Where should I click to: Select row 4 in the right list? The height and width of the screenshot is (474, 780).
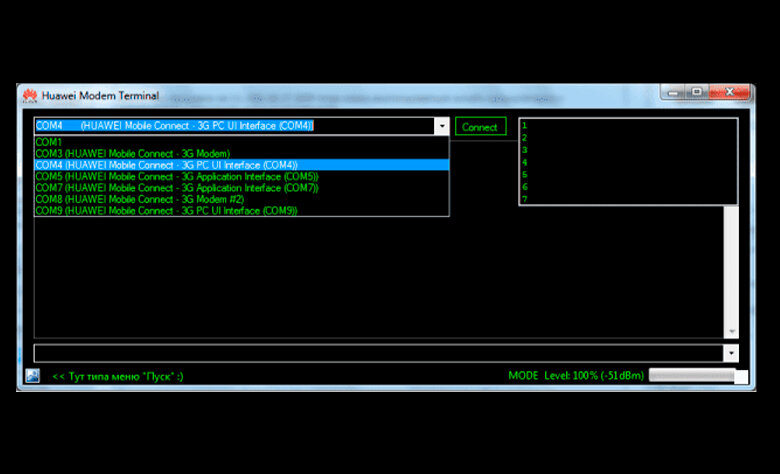(x=628, y=162)
